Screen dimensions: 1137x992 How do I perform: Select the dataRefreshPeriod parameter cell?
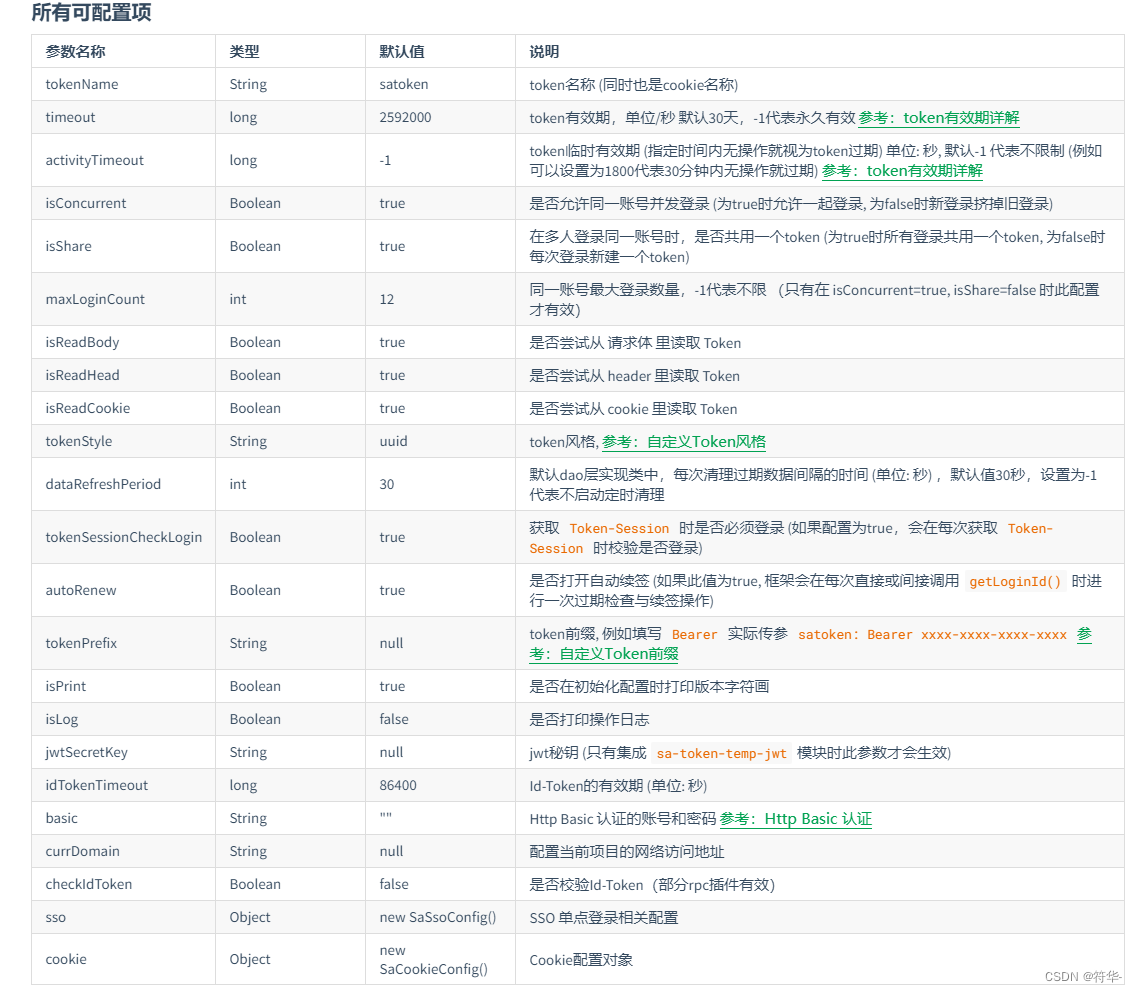123,484
